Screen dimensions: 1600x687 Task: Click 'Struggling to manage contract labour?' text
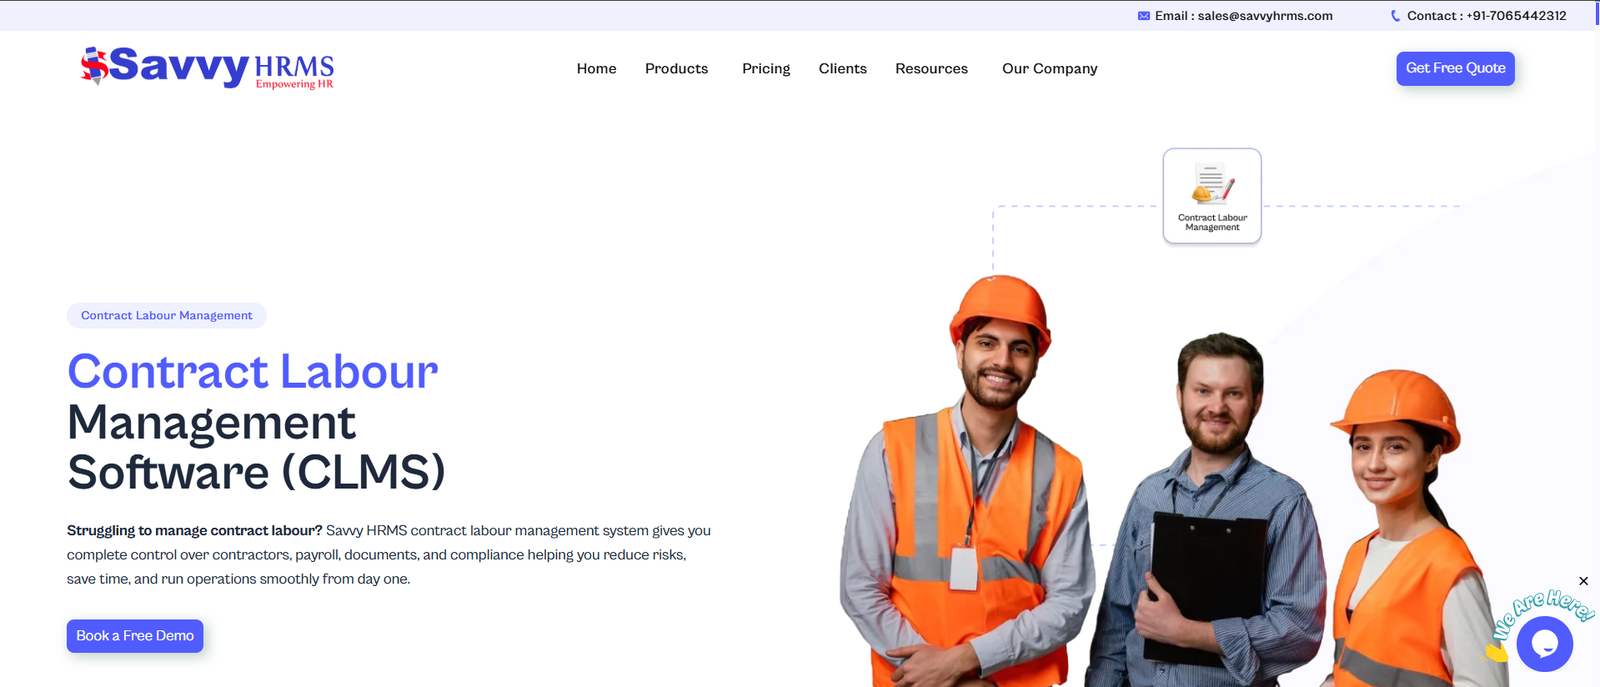tap(195, 531)
